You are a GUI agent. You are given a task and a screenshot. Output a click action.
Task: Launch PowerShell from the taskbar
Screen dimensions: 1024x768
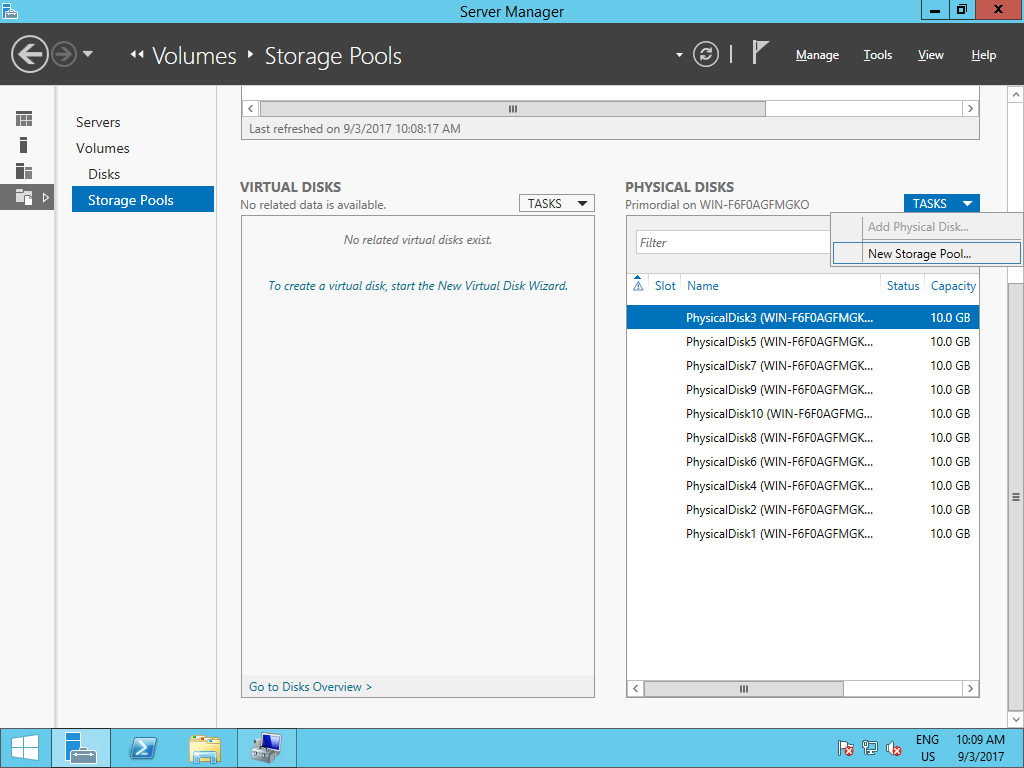pos(142,747)
